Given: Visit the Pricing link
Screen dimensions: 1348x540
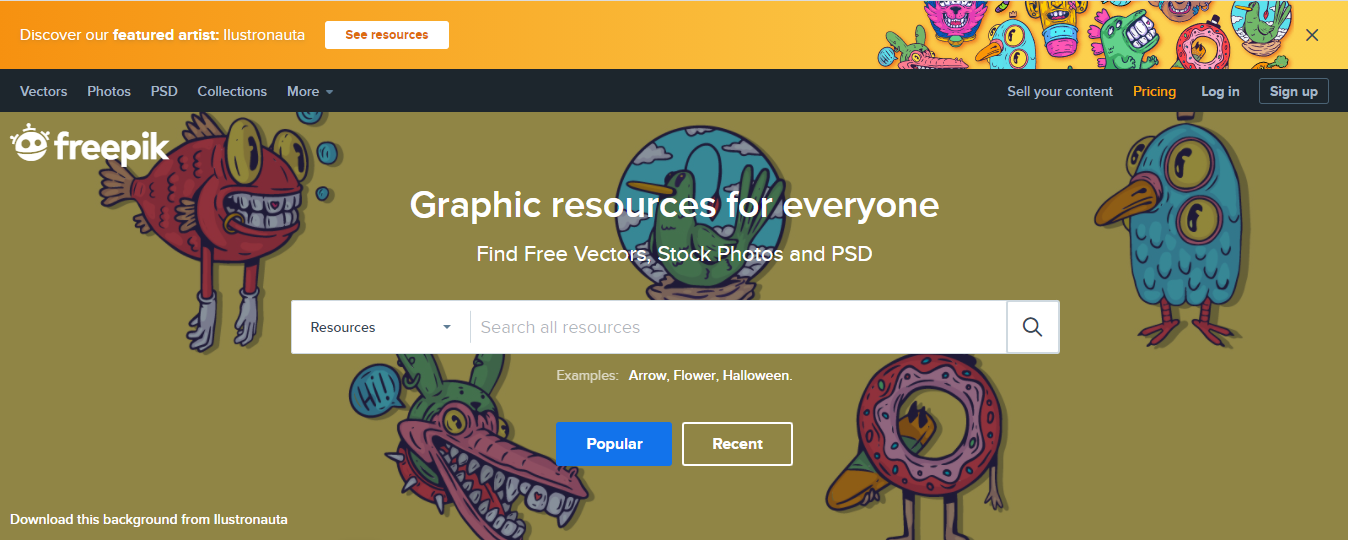Looking at the screenshot, I should tap(1154, 91).
